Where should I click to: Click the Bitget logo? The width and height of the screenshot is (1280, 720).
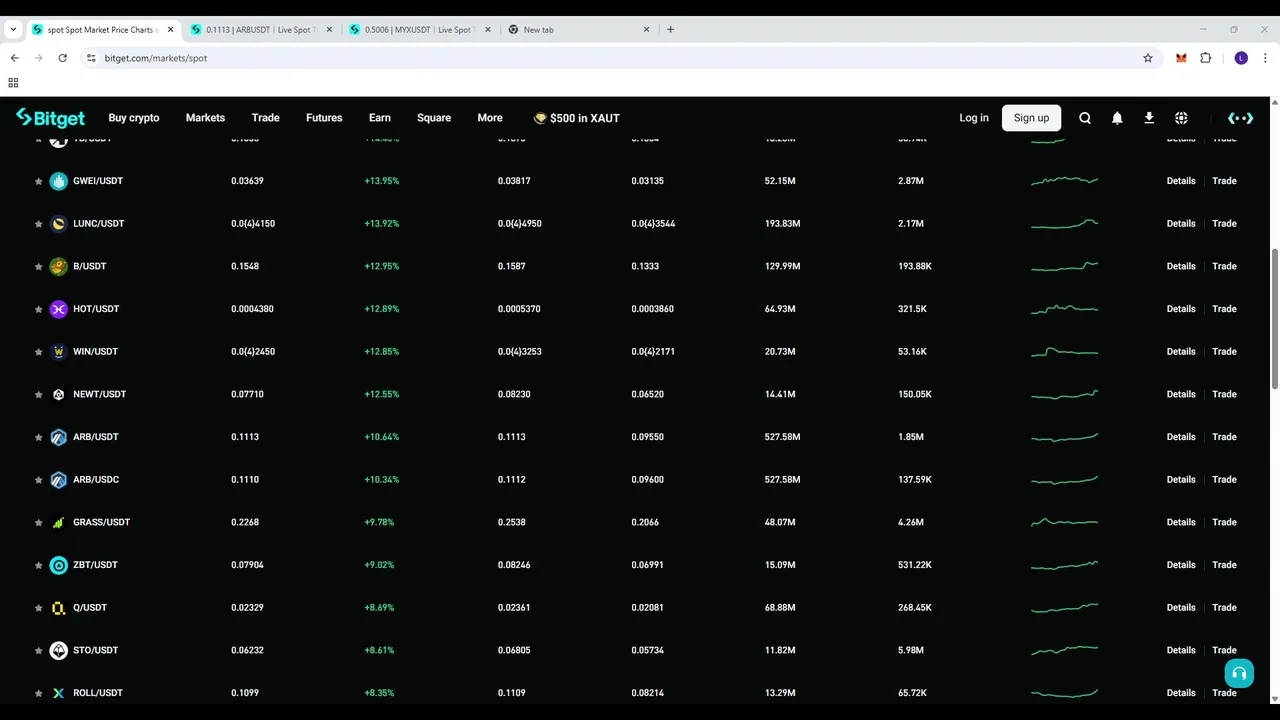pyautogui.click(x=50, y=118)
